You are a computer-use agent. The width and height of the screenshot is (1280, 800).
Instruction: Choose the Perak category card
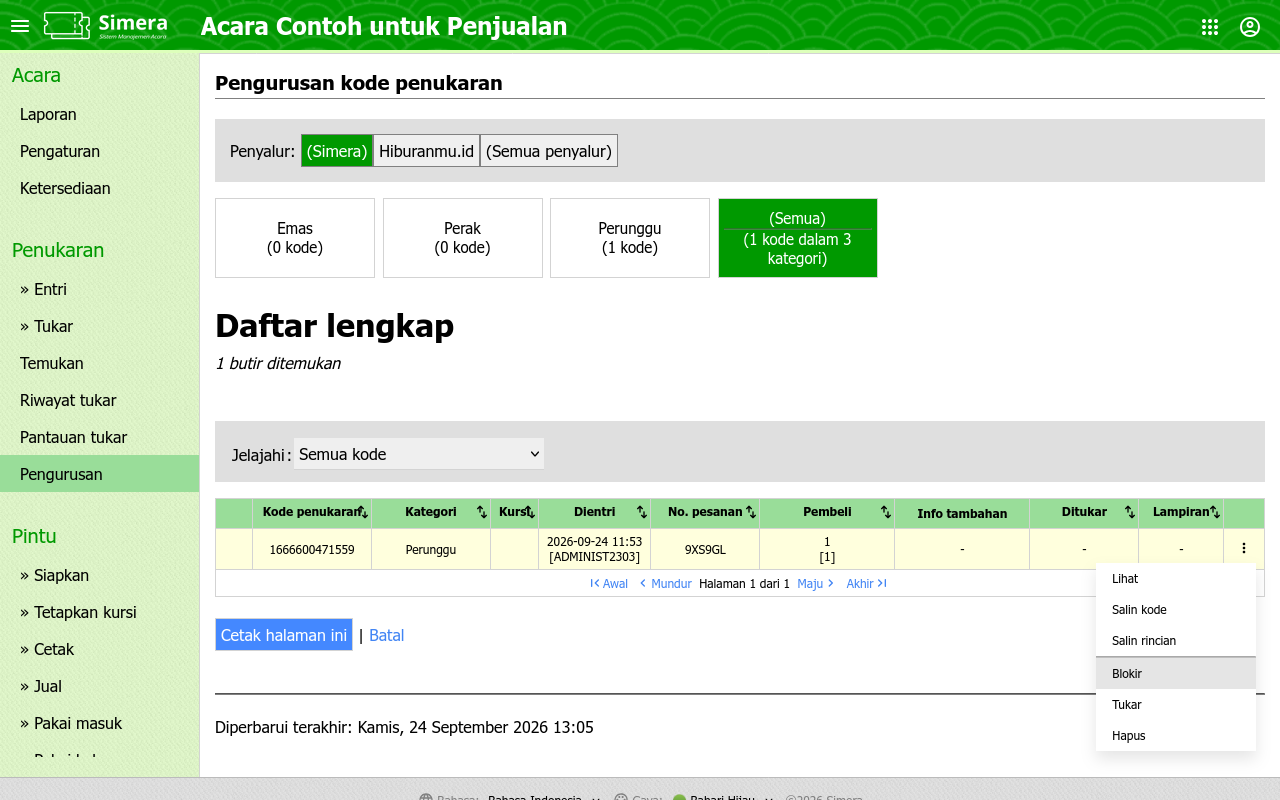pyautogui.click(x=463, y=238)
